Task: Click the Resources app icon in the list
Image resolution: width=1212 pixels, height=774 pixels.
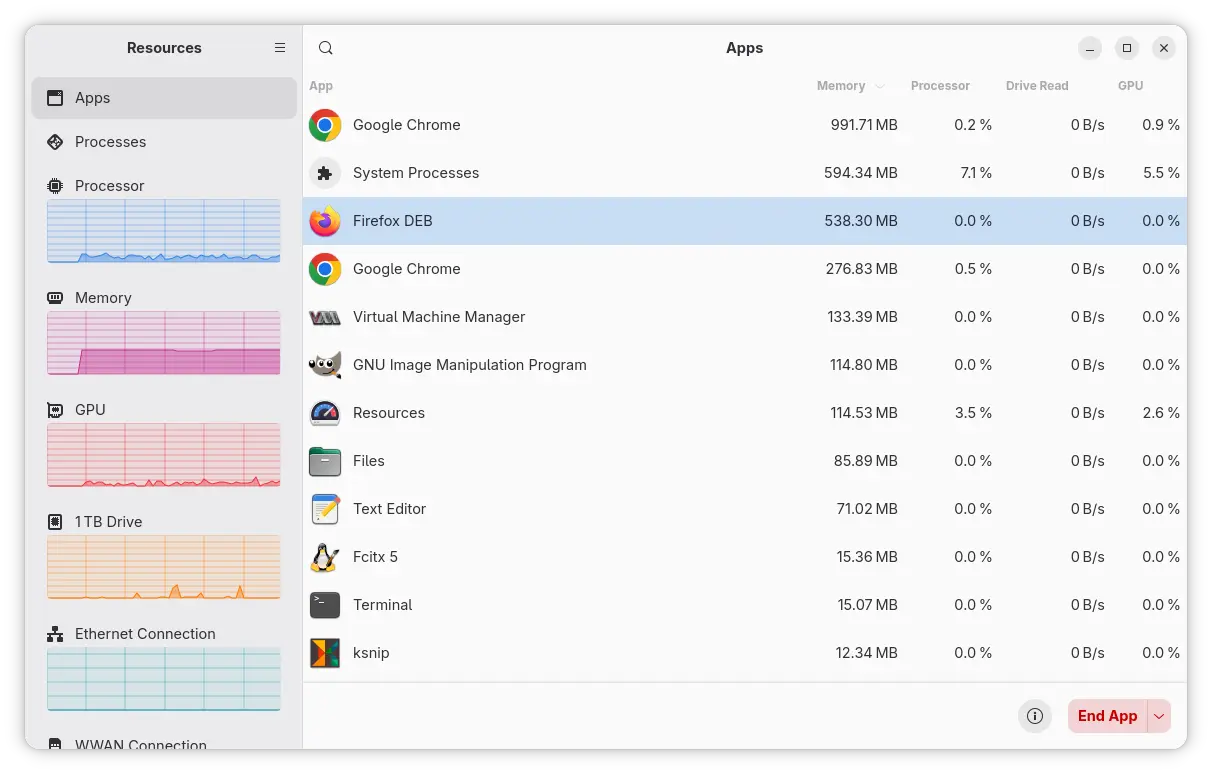Action: (x=325, y=413)
